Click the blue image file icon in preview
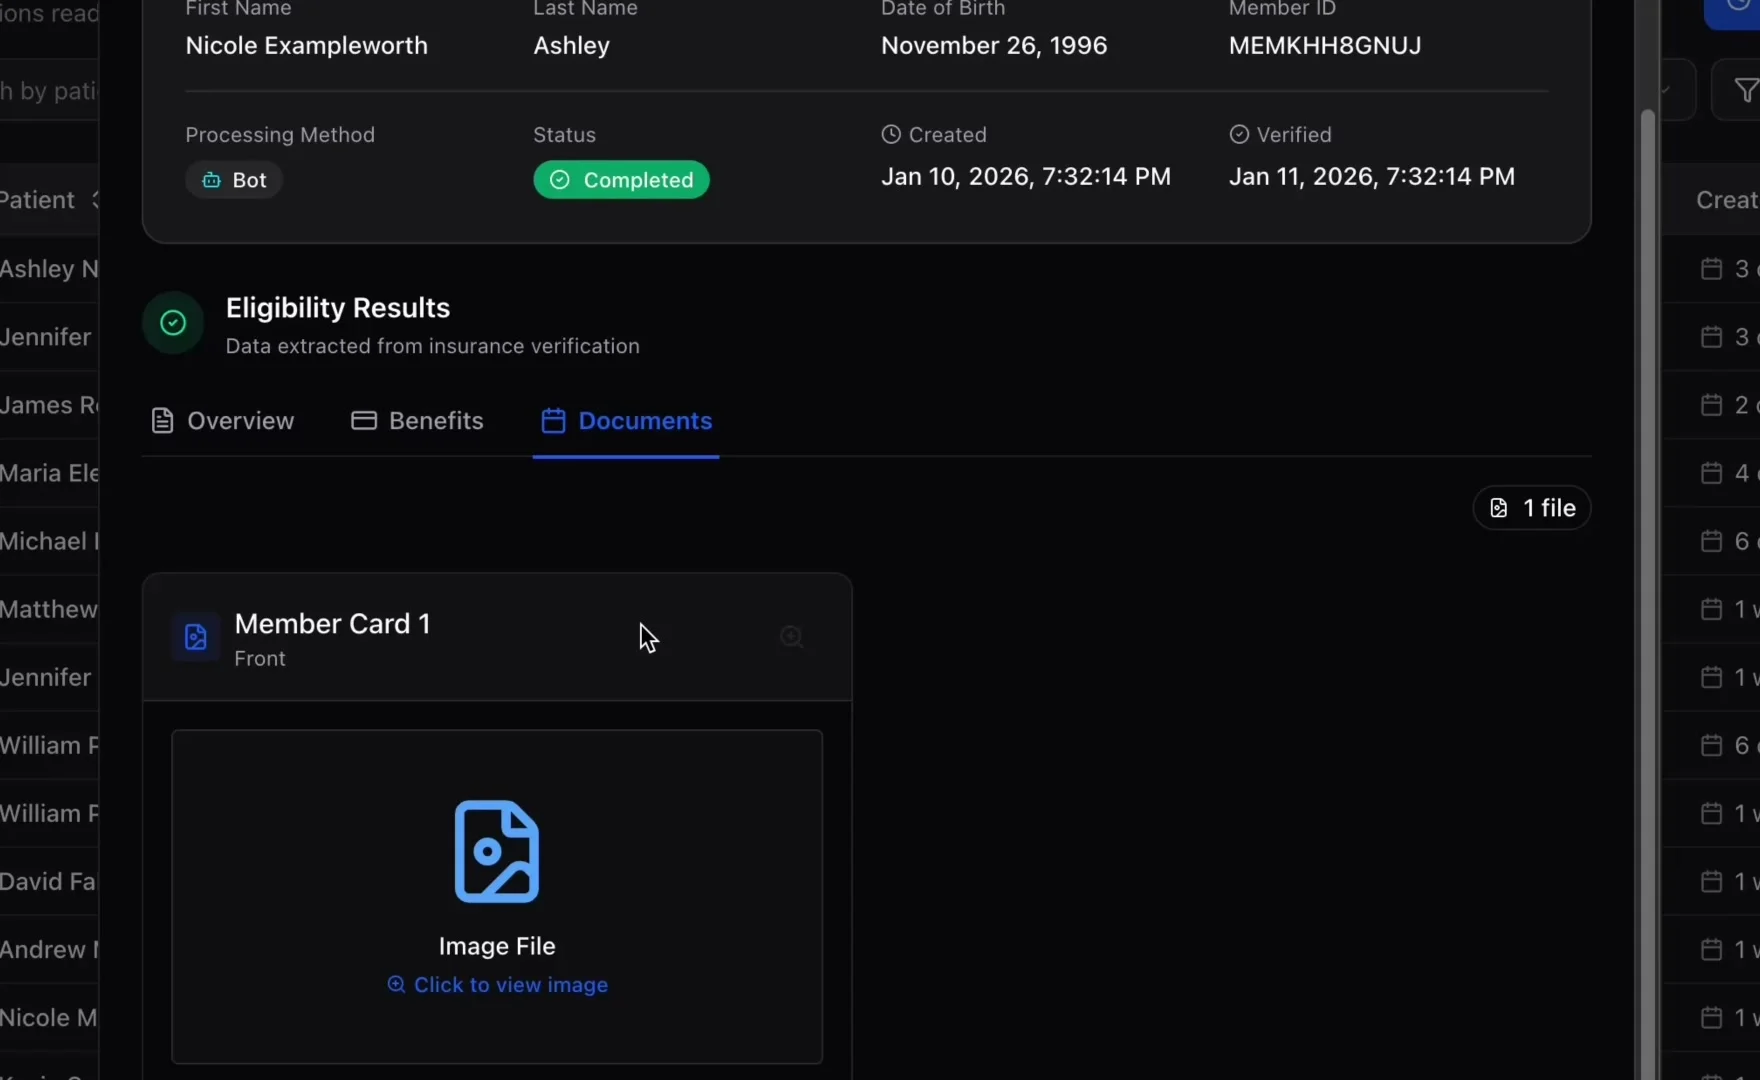 click(497, 851)
